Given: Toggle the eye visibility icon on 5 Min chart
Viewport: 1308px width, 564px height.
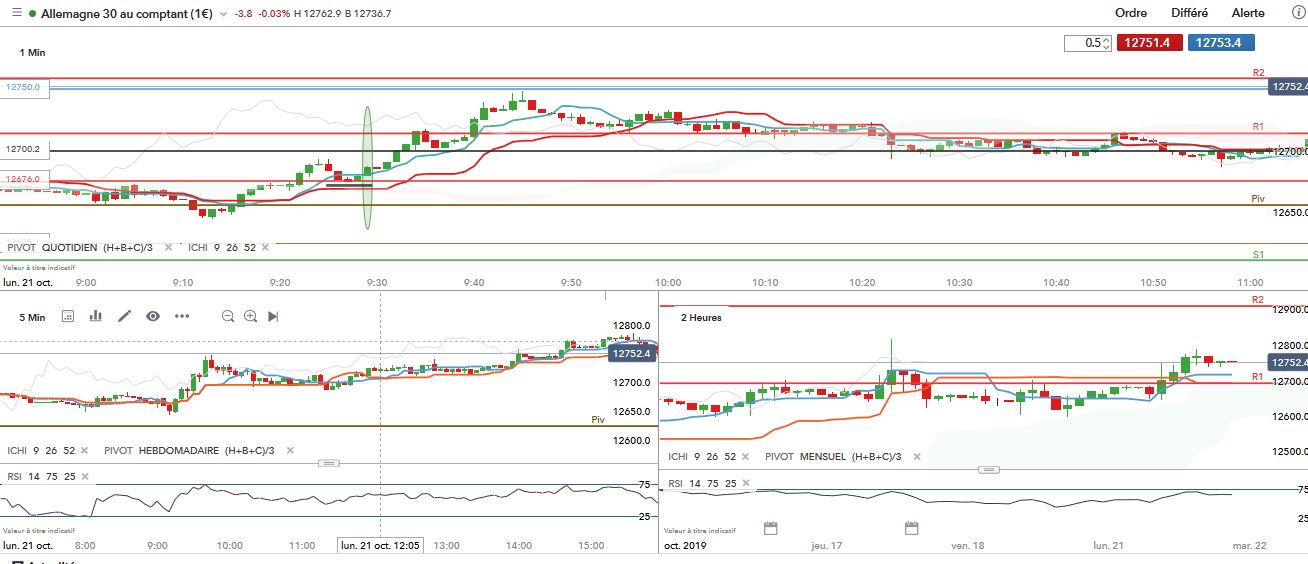Looking at the screenshot, I should point(153,316).
